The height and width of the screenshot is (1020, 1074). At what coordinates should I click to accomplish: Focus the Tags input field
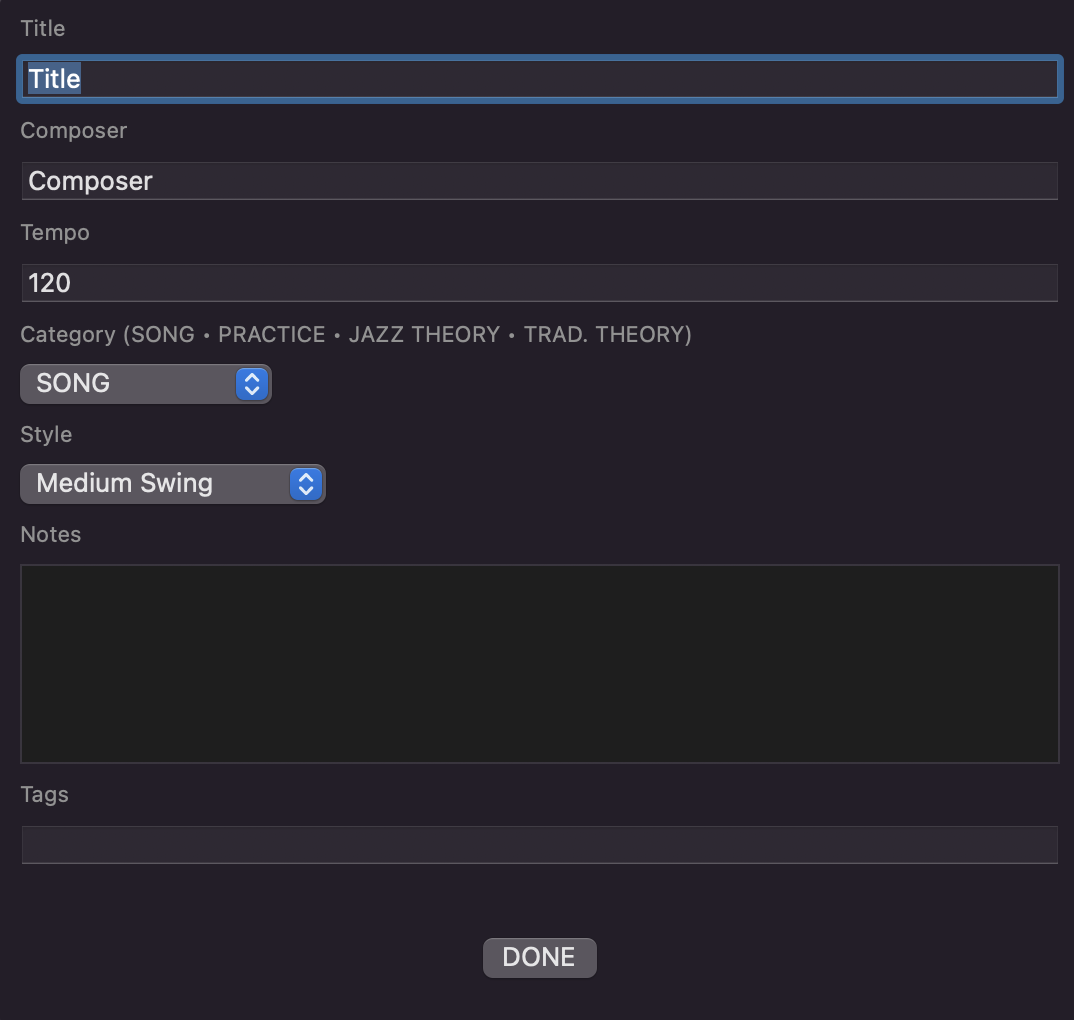click(539, 844)
